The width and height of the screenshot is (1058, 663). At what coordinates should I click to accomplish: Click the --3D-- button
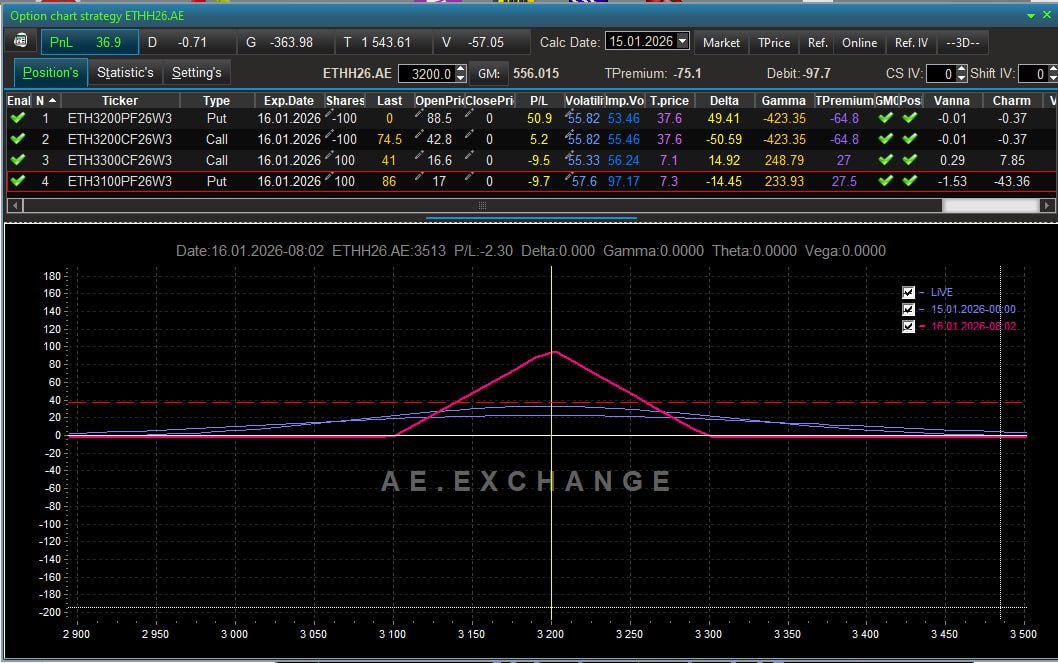(x=962, y=42)
